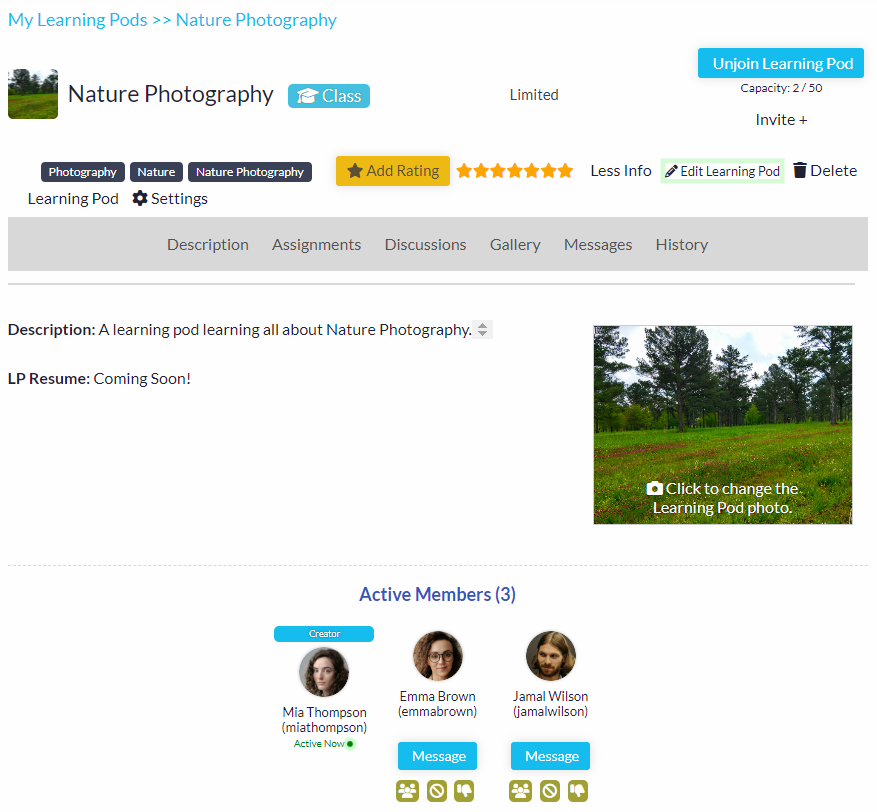Open the Assignments tab

point(317,244)
